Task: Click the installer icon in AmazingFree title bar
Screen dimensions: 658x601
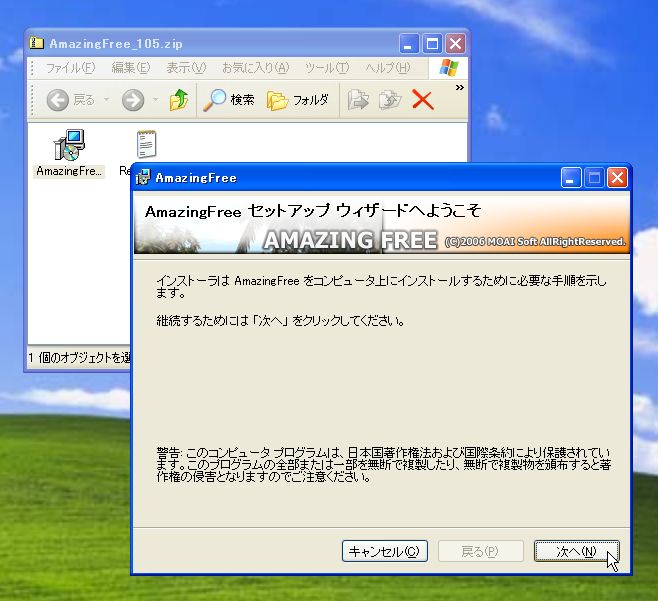Action: [143, 178]
